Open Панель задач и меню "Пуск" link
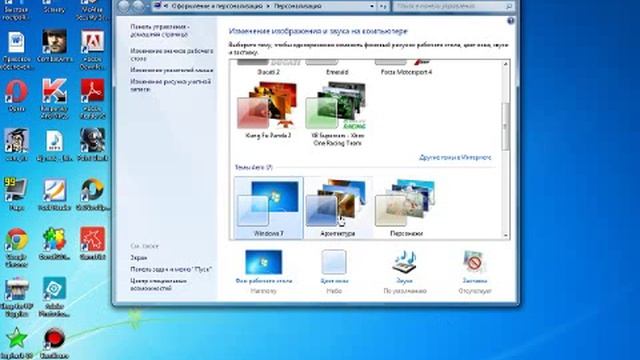The image size is (640, 360). [171, 269]
